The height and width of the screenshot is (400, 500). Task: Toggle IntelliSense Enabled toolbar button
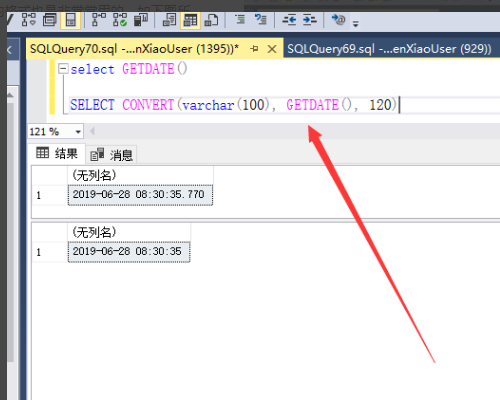point(70,20)
